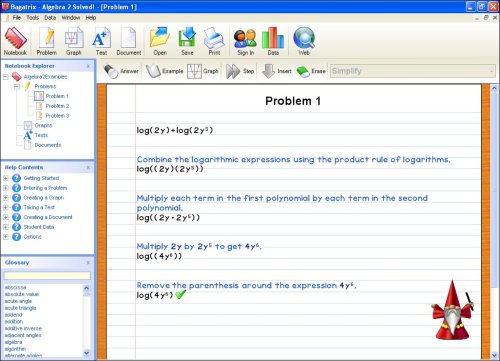Screen dimensions: 500x361
Task: Select Problem 2 in Notebook Explorer
Action: pos(57,106)
